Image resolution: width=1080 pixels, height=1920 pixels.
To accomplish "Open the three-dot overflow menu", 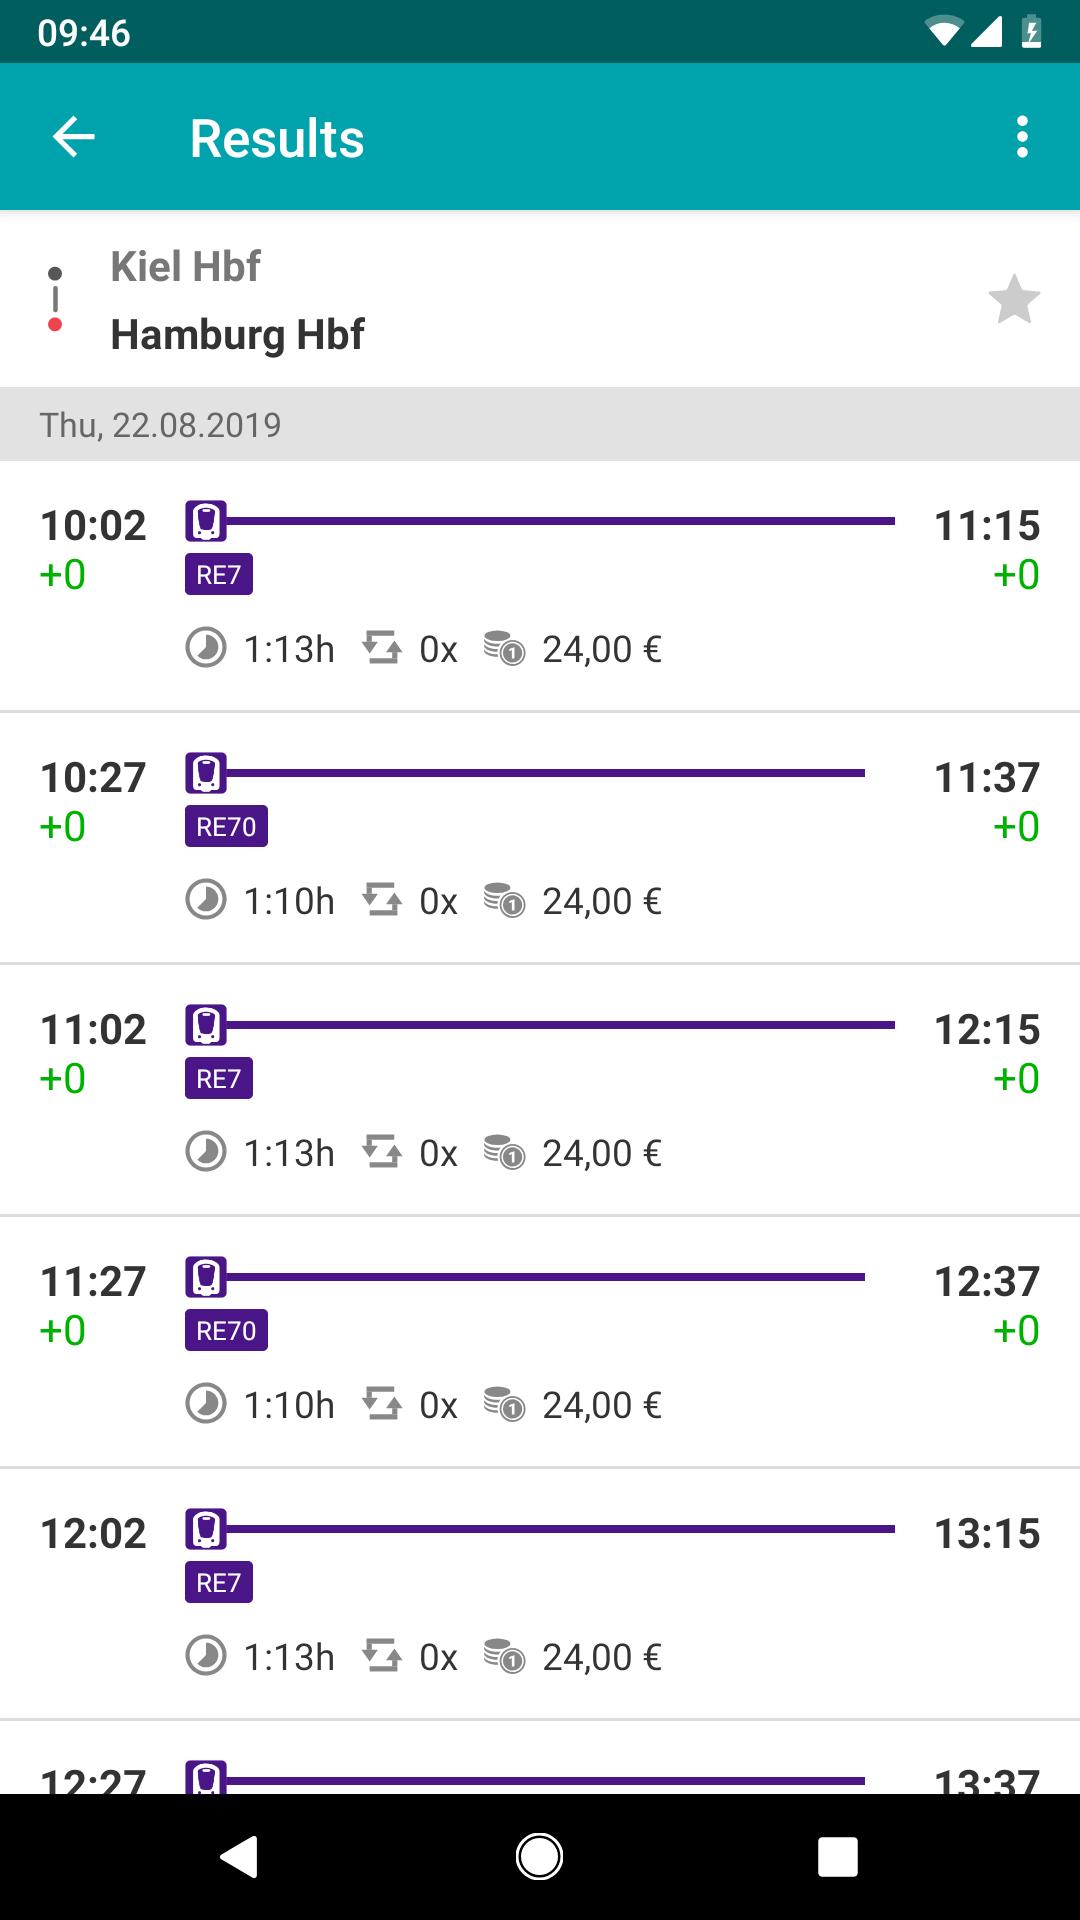I will click(x=1021, y=137).
